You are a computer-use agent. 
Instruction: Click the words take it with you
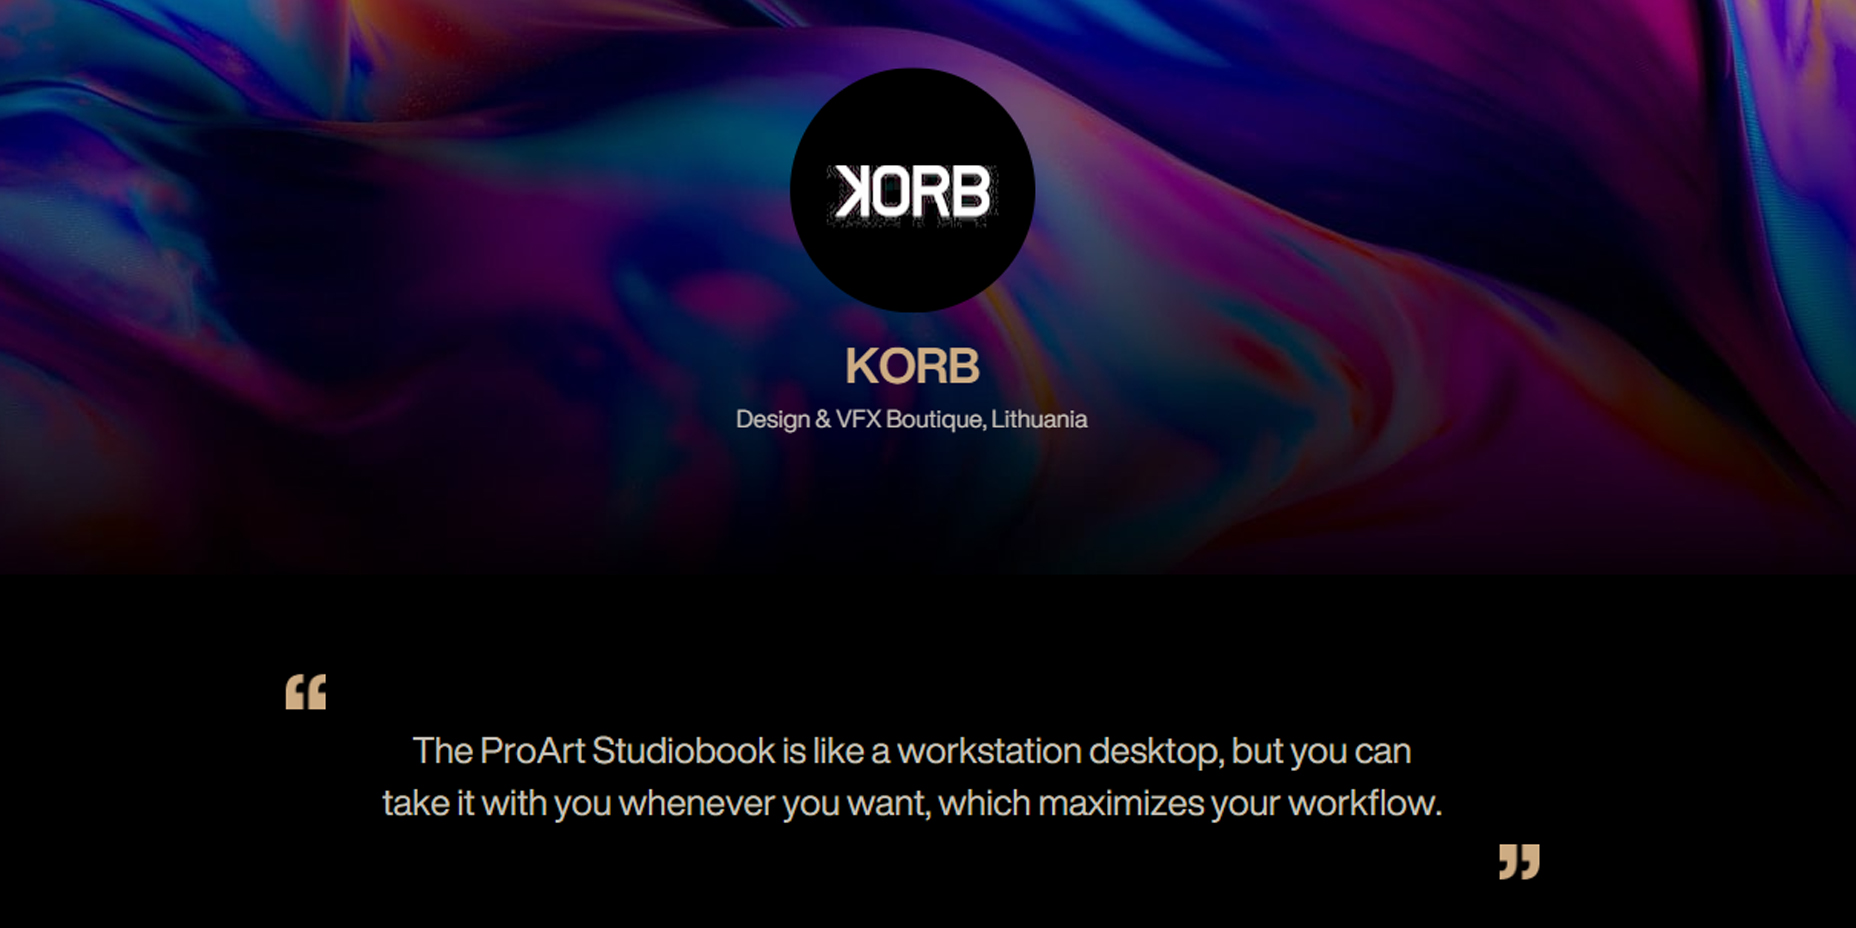pyautogui.click(x=496, y=803)
